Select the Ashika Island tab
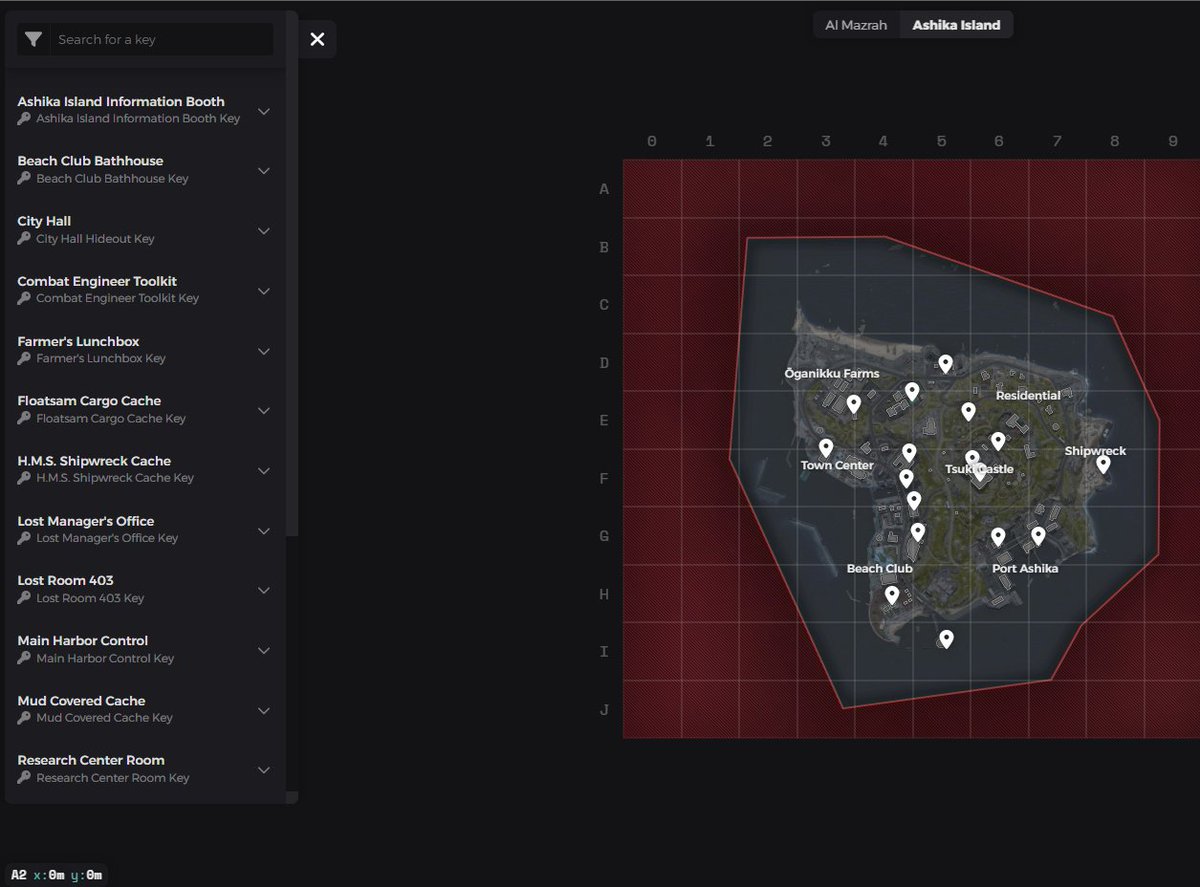This screenshot has height=887, width=1200. click(x=956, y=25)
